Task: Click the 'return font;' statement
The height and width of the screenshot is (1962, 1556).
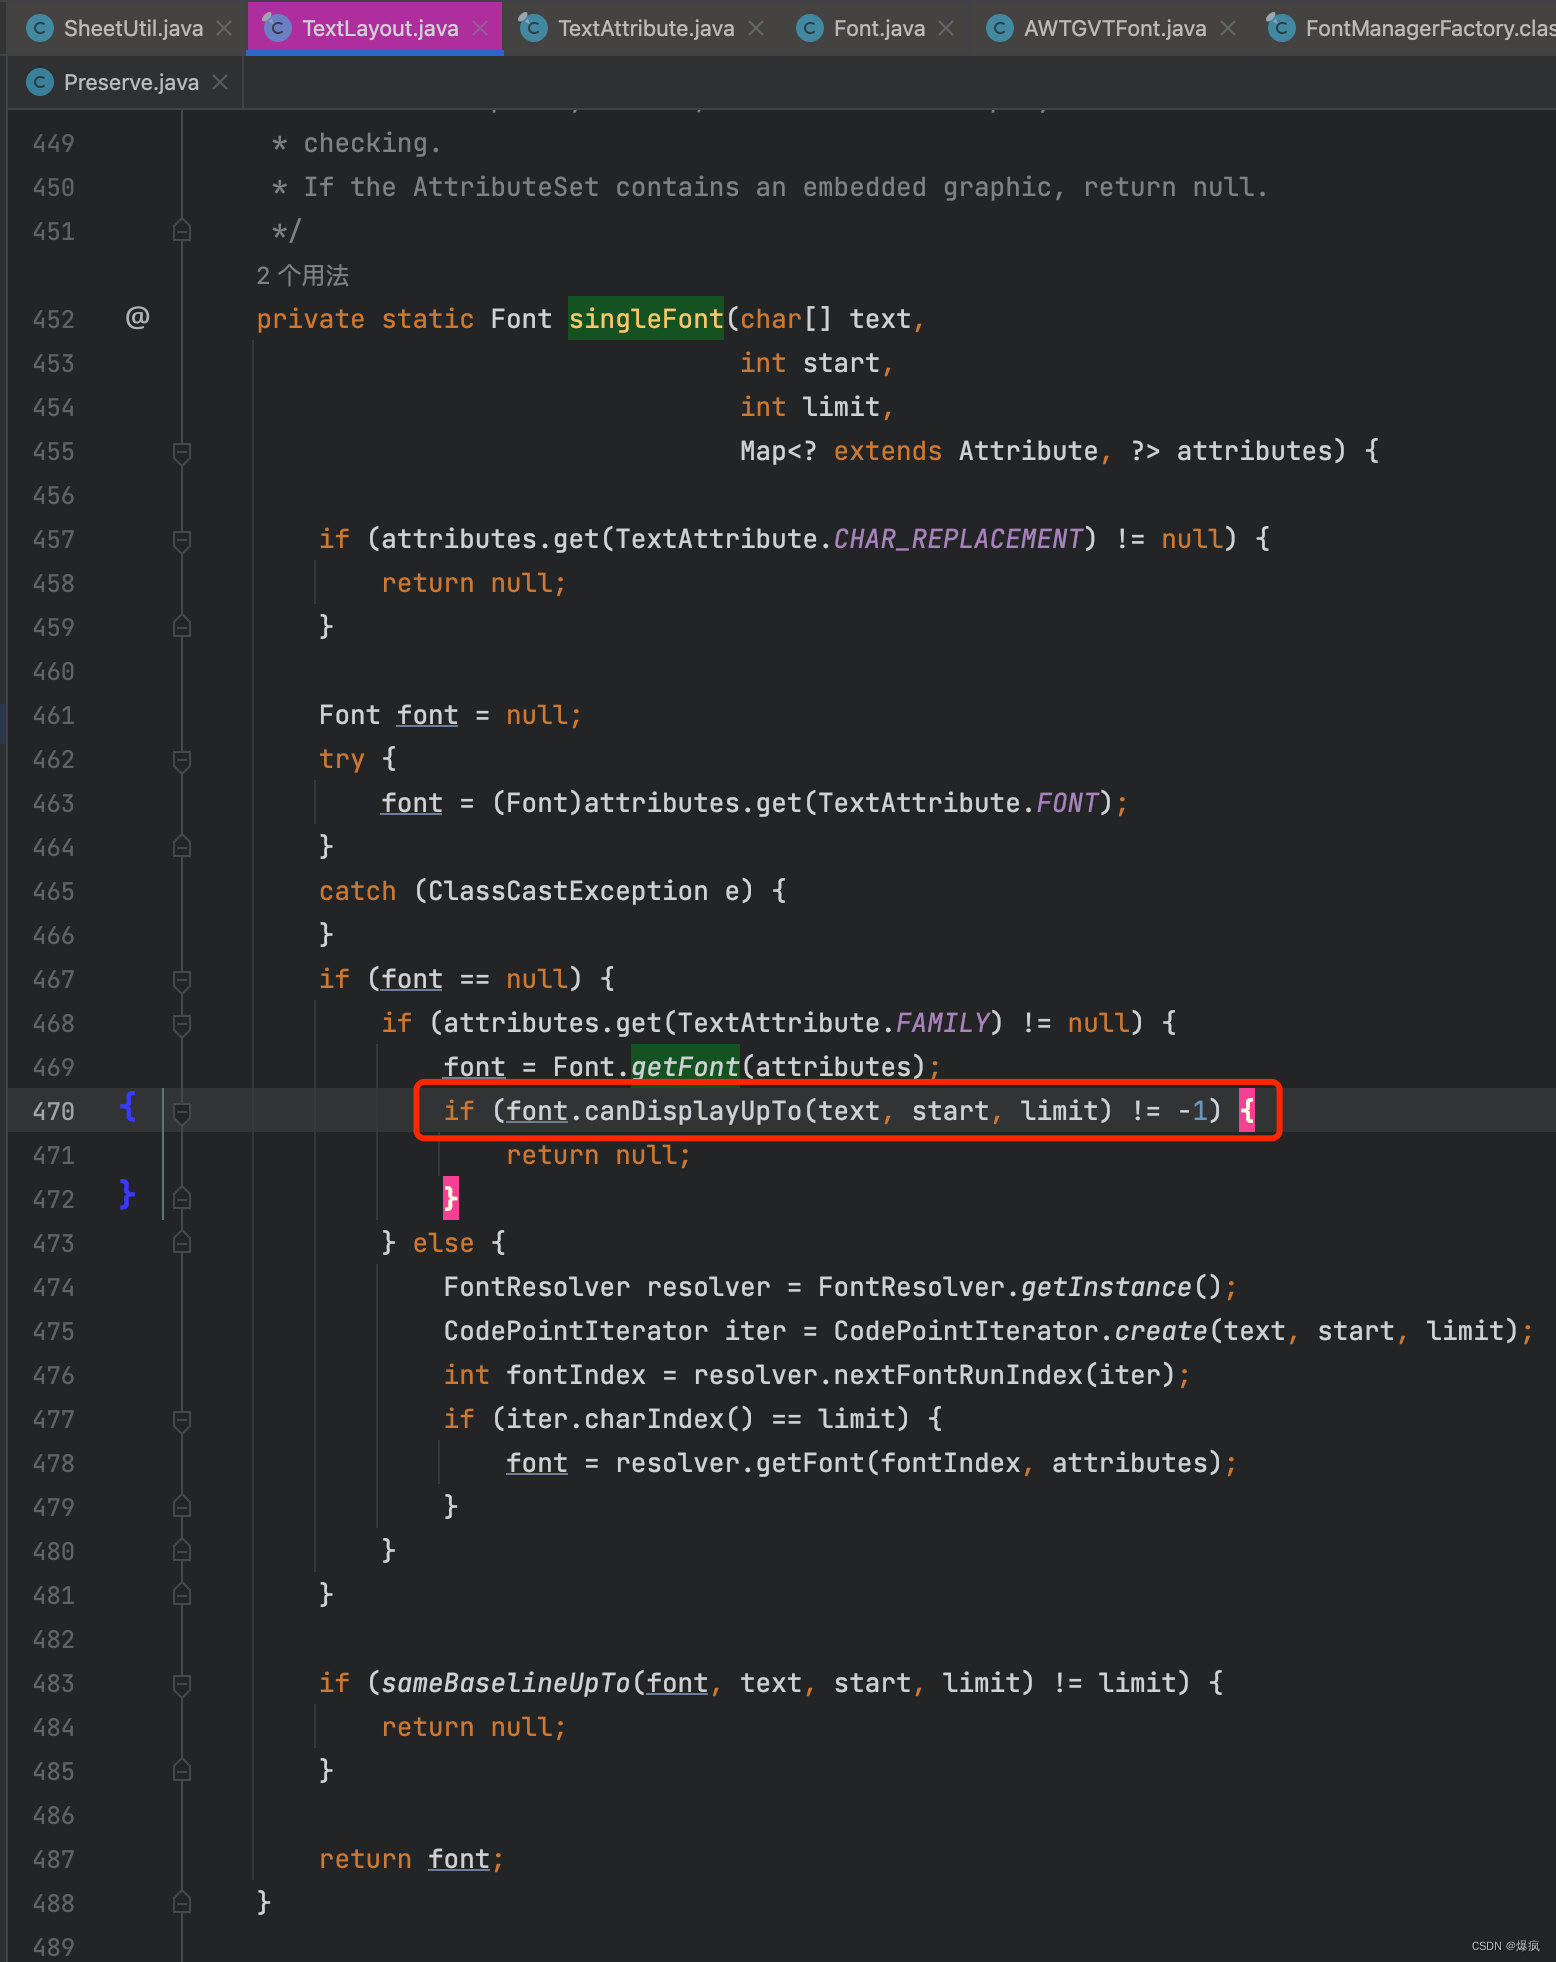Action: tap(412, 1859)
